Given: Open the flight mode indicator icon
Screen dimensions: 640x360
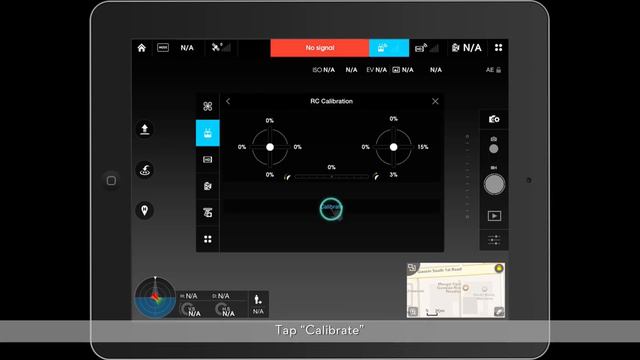Looking at the screenshot, I should [163, 48].
